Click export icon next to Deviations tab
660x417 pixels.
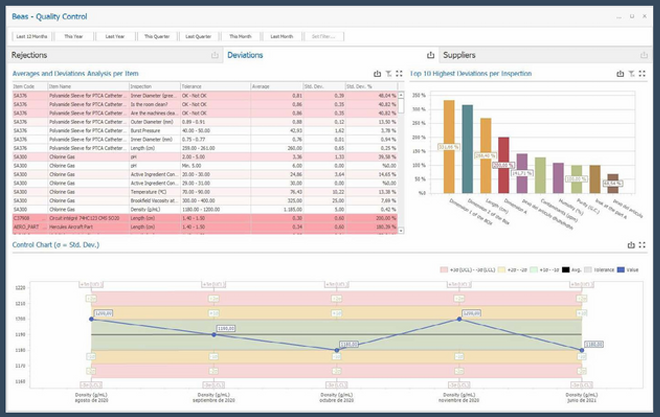431,56
